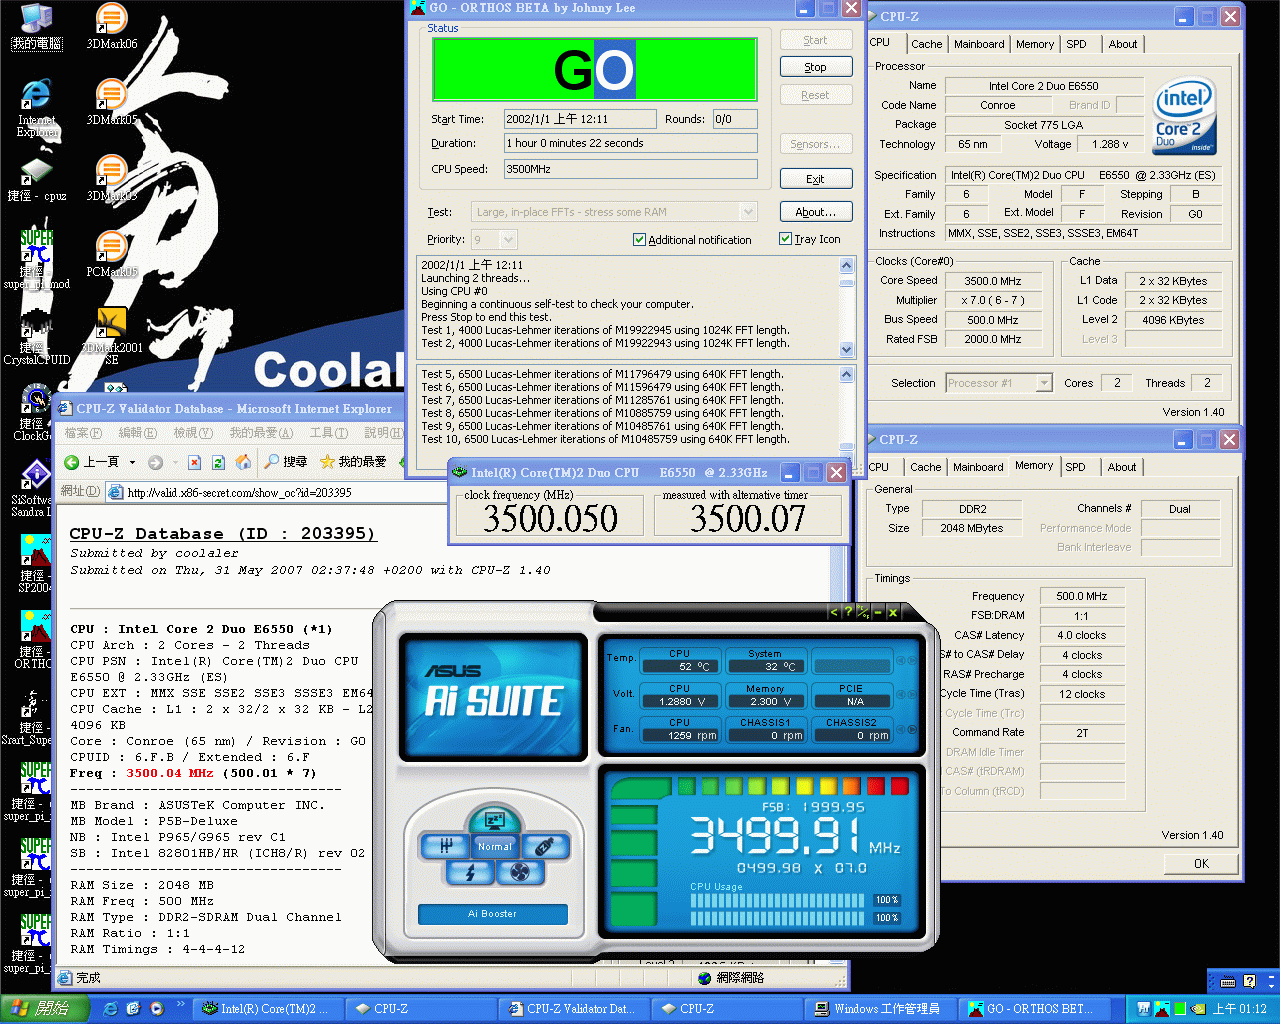Open the cpuz shortcut on the desktop
The image size is (1280, 1024).
[x=37, y=178]
